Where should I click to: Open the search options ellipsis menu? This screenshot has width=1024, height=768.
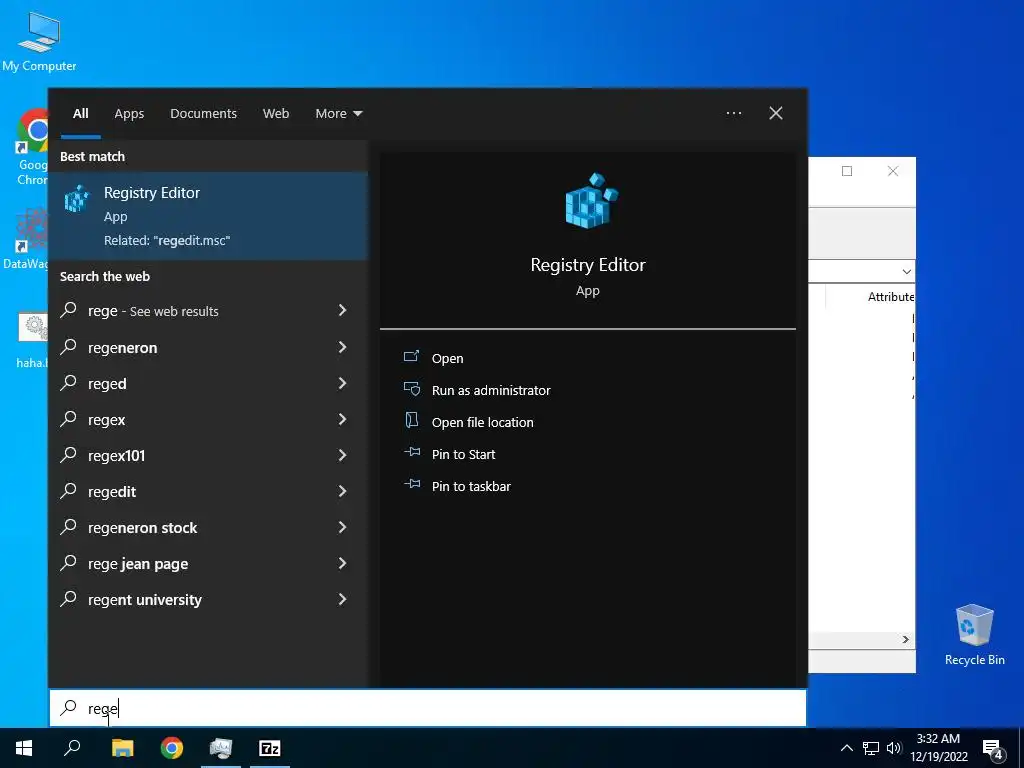tap(733, 113)
